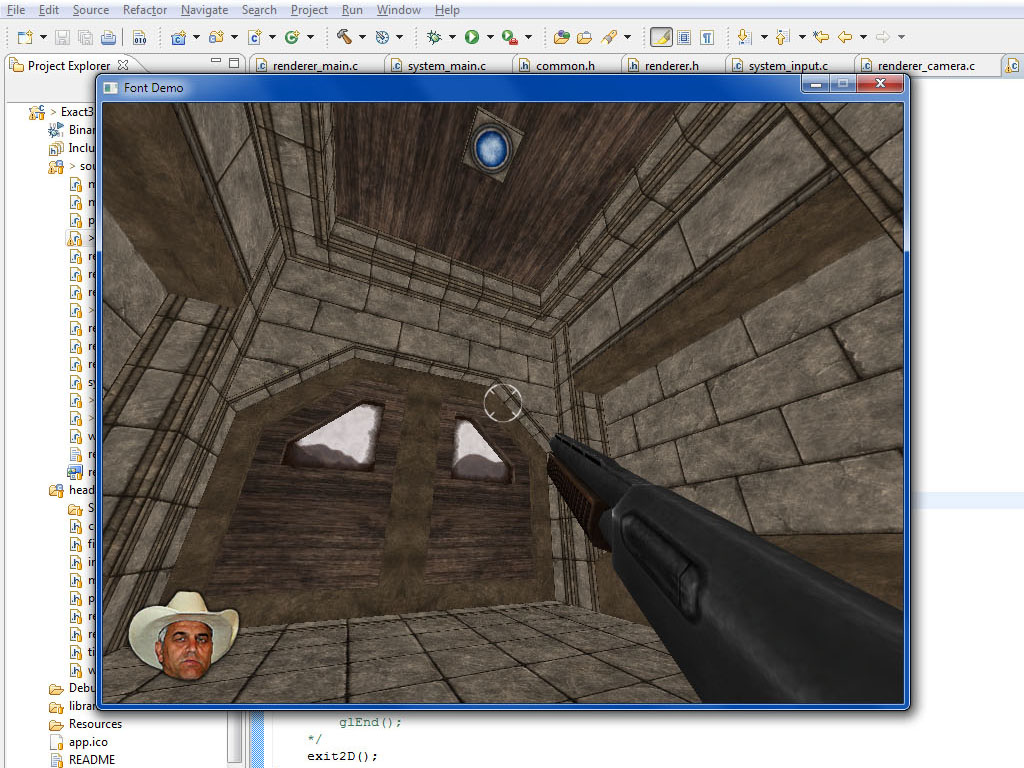
Task: Click the Search flashlight icon
Action: tap(609, 37)
